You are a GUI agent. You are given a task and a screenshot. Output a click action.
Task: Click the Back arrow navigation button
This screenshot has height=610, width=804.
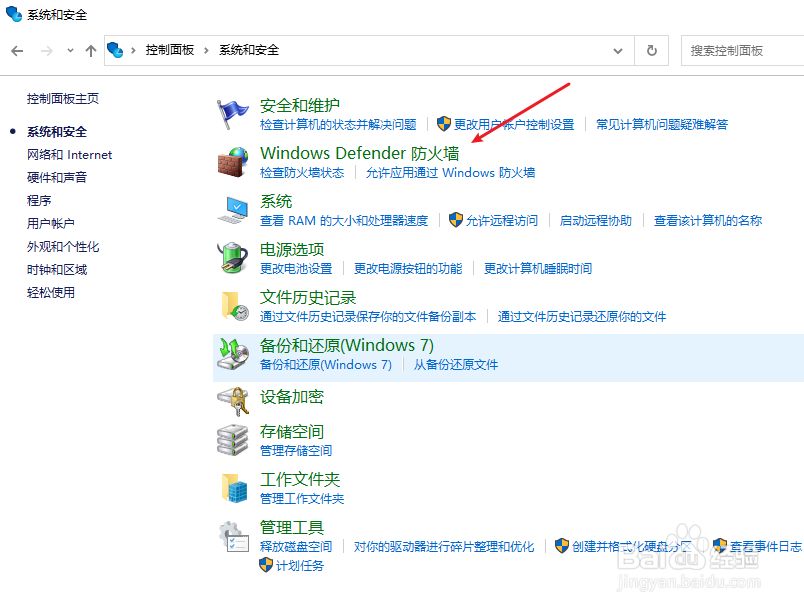17,51
